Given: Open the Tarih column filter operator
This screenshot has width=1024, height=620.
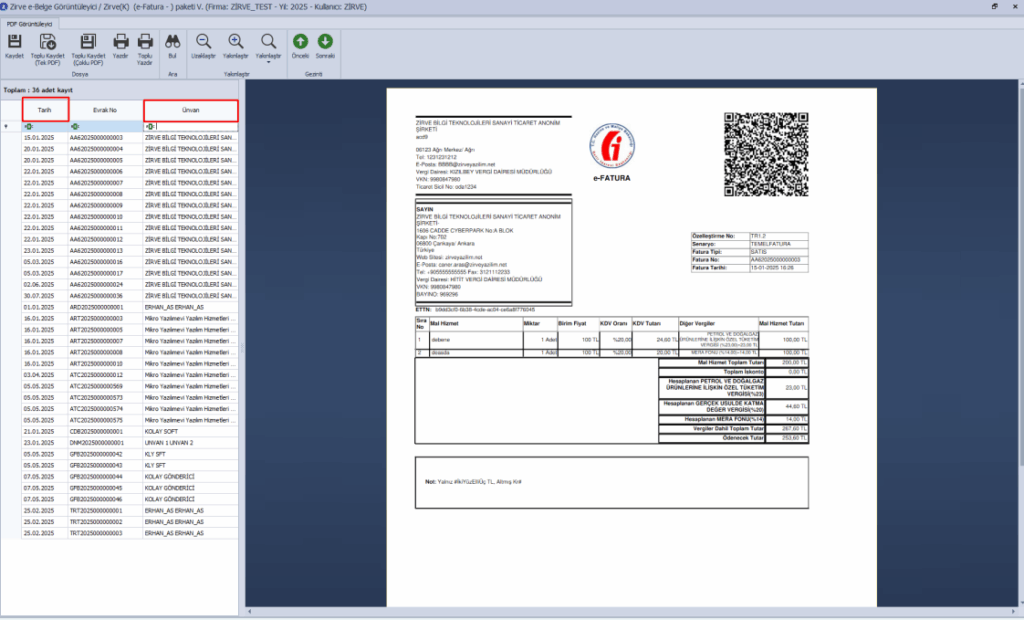Looking at the screenshot, I should [28, 127].
